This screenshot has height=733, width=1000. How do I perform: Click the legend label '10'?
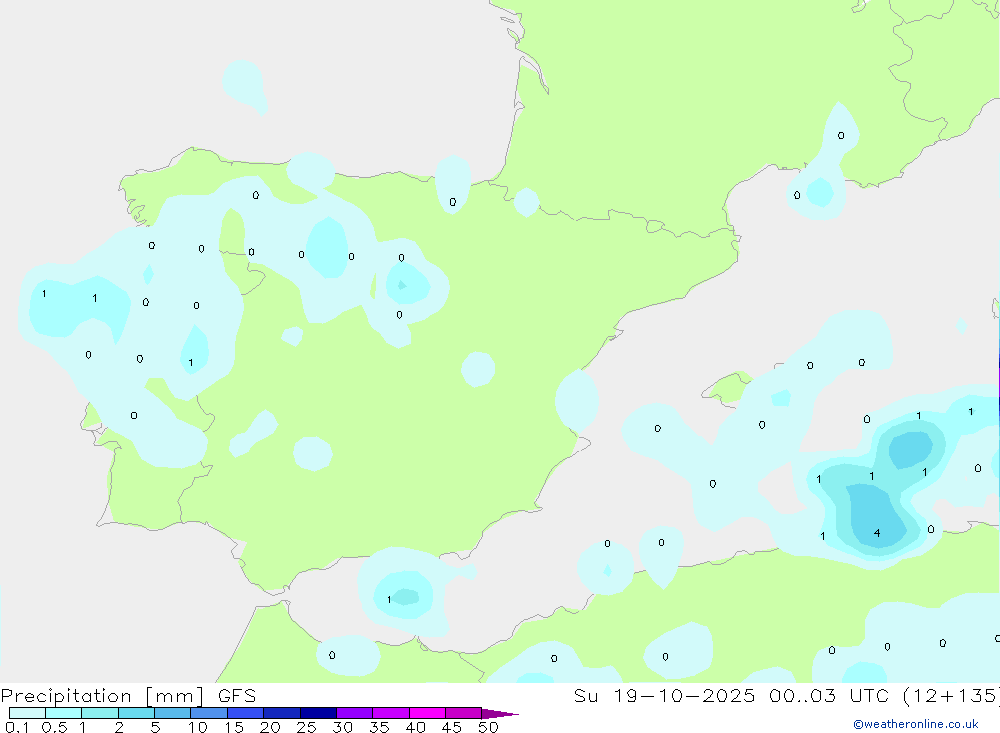tap(198, 727)
